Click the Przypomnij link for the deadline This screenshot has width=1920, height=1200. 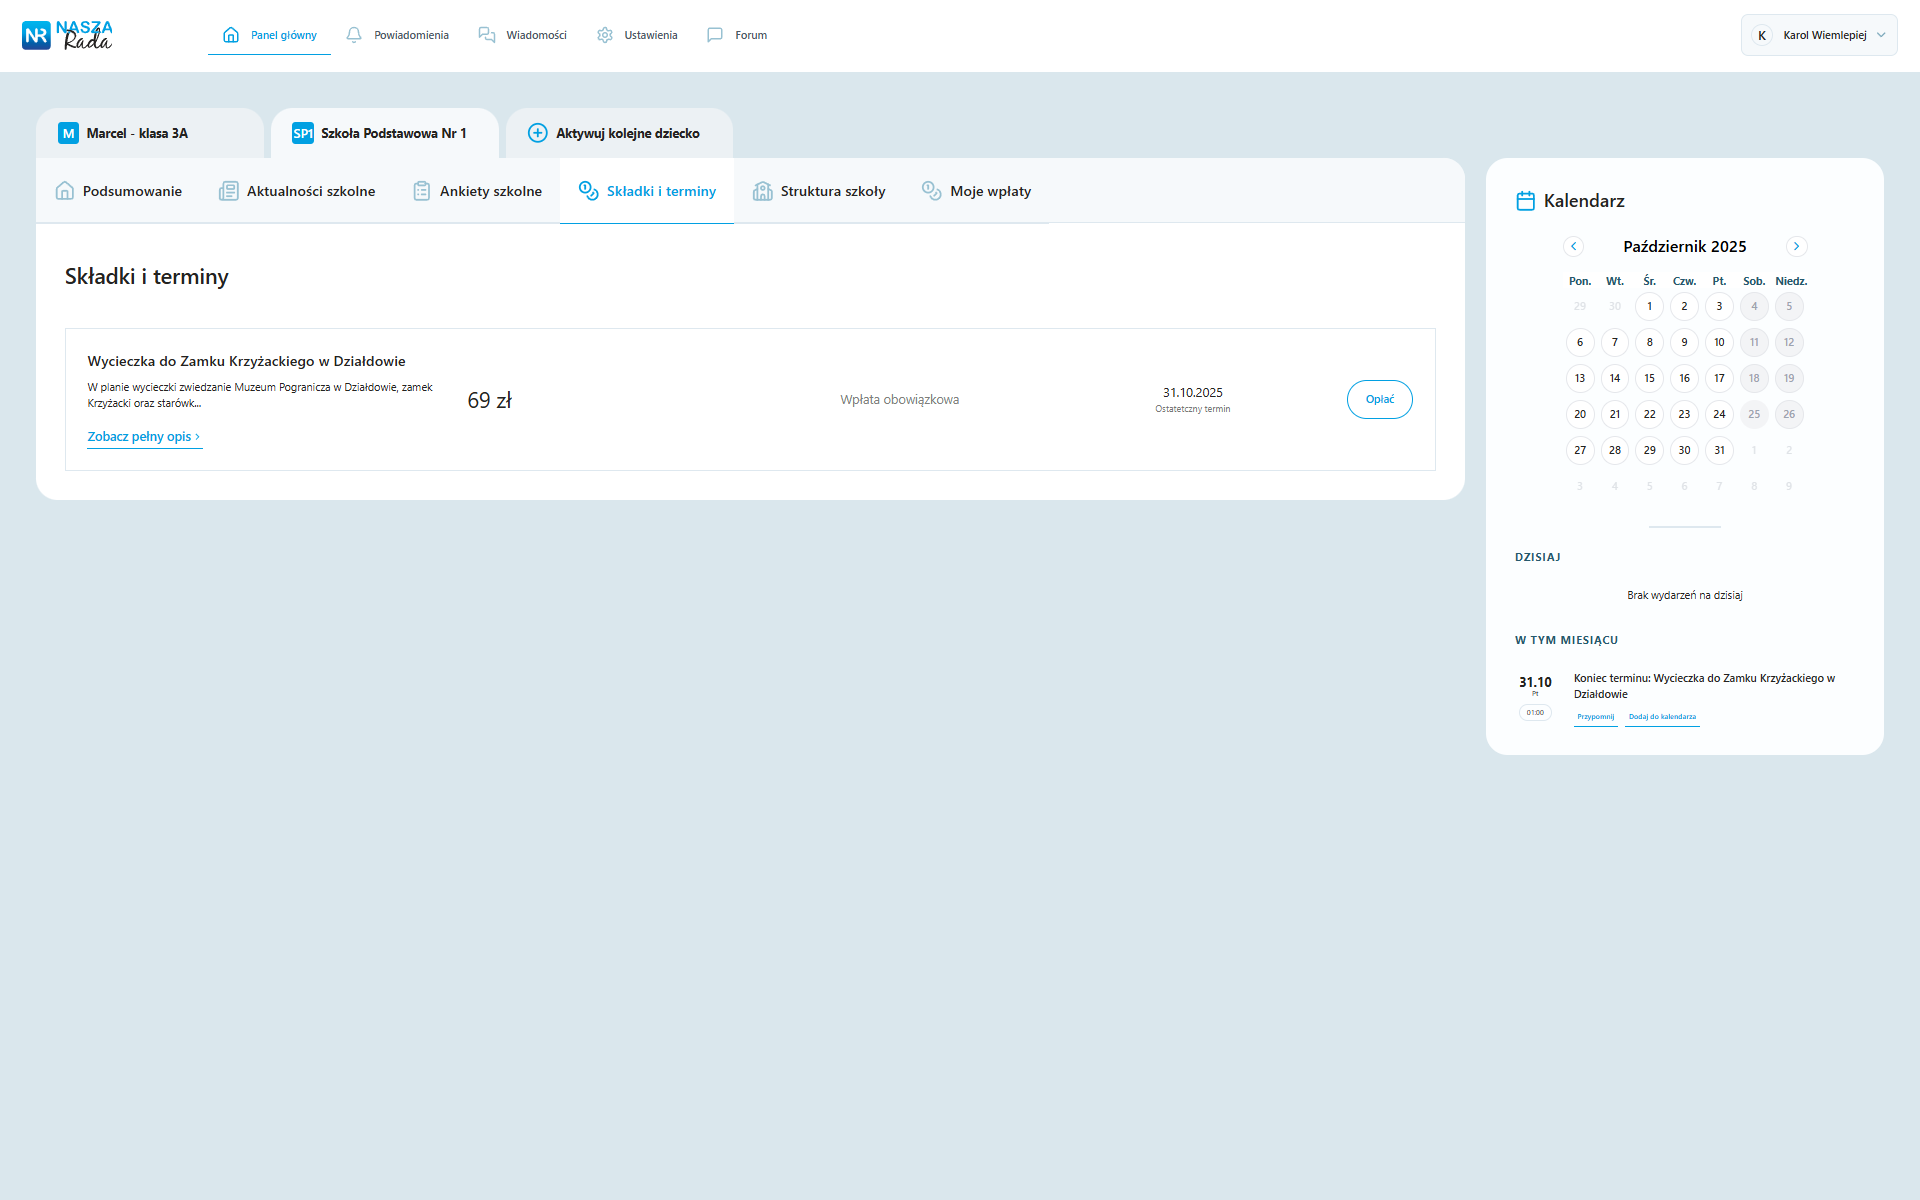click(x=1595, y=717)
